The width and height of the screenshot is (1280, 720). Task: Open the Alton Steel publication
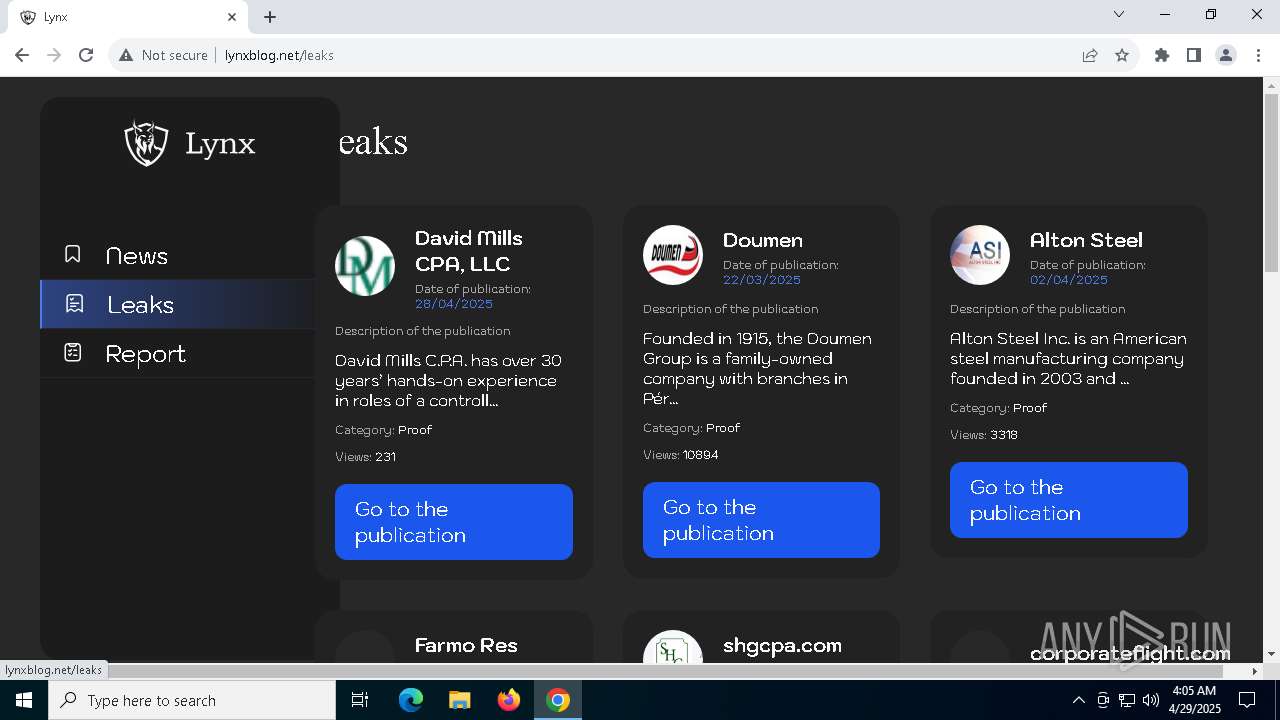tap(1068, 500)
